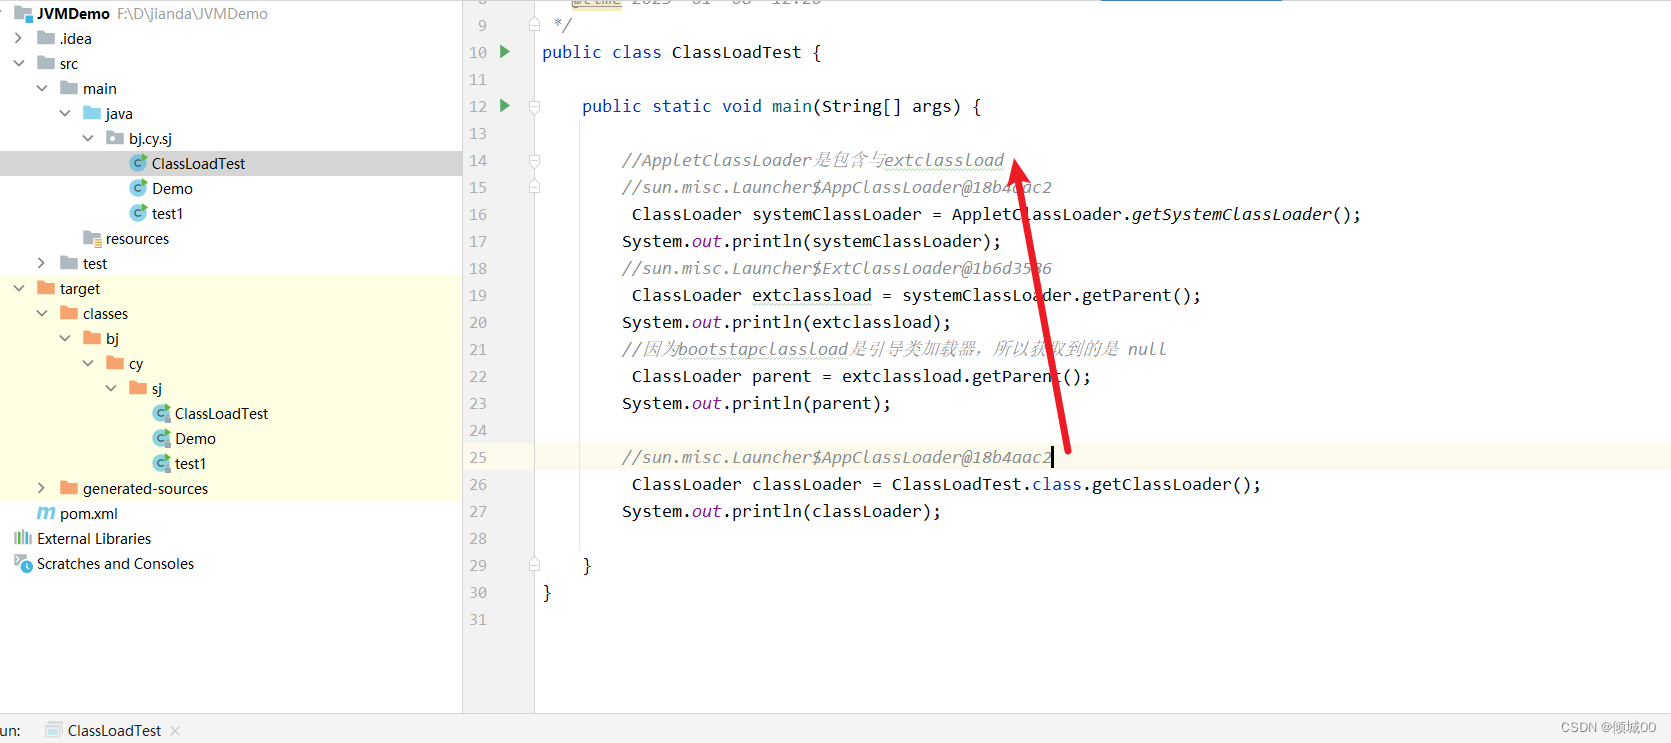Fold the comment block at line 14
The width and height of the screenshot is (1671, 743).
tap(534, 160)
